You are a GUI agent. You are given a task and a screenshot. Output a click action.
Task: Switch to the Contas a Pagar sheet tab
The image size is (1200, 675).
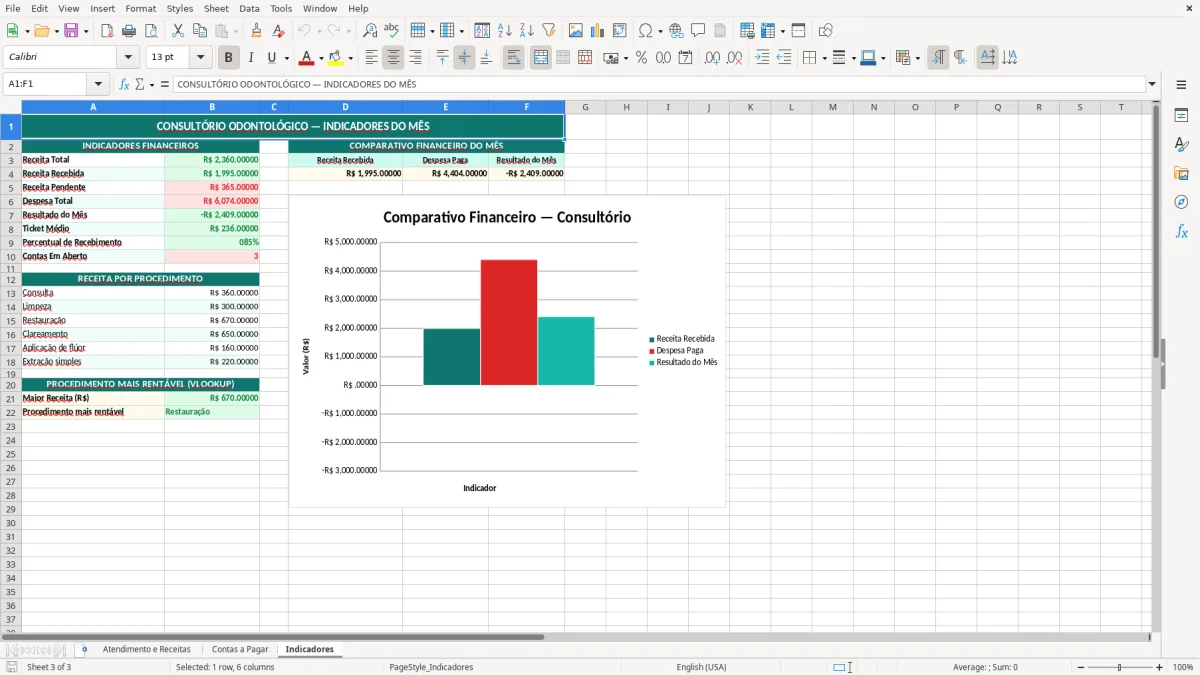pyautogui.click(x=240, y=650)
